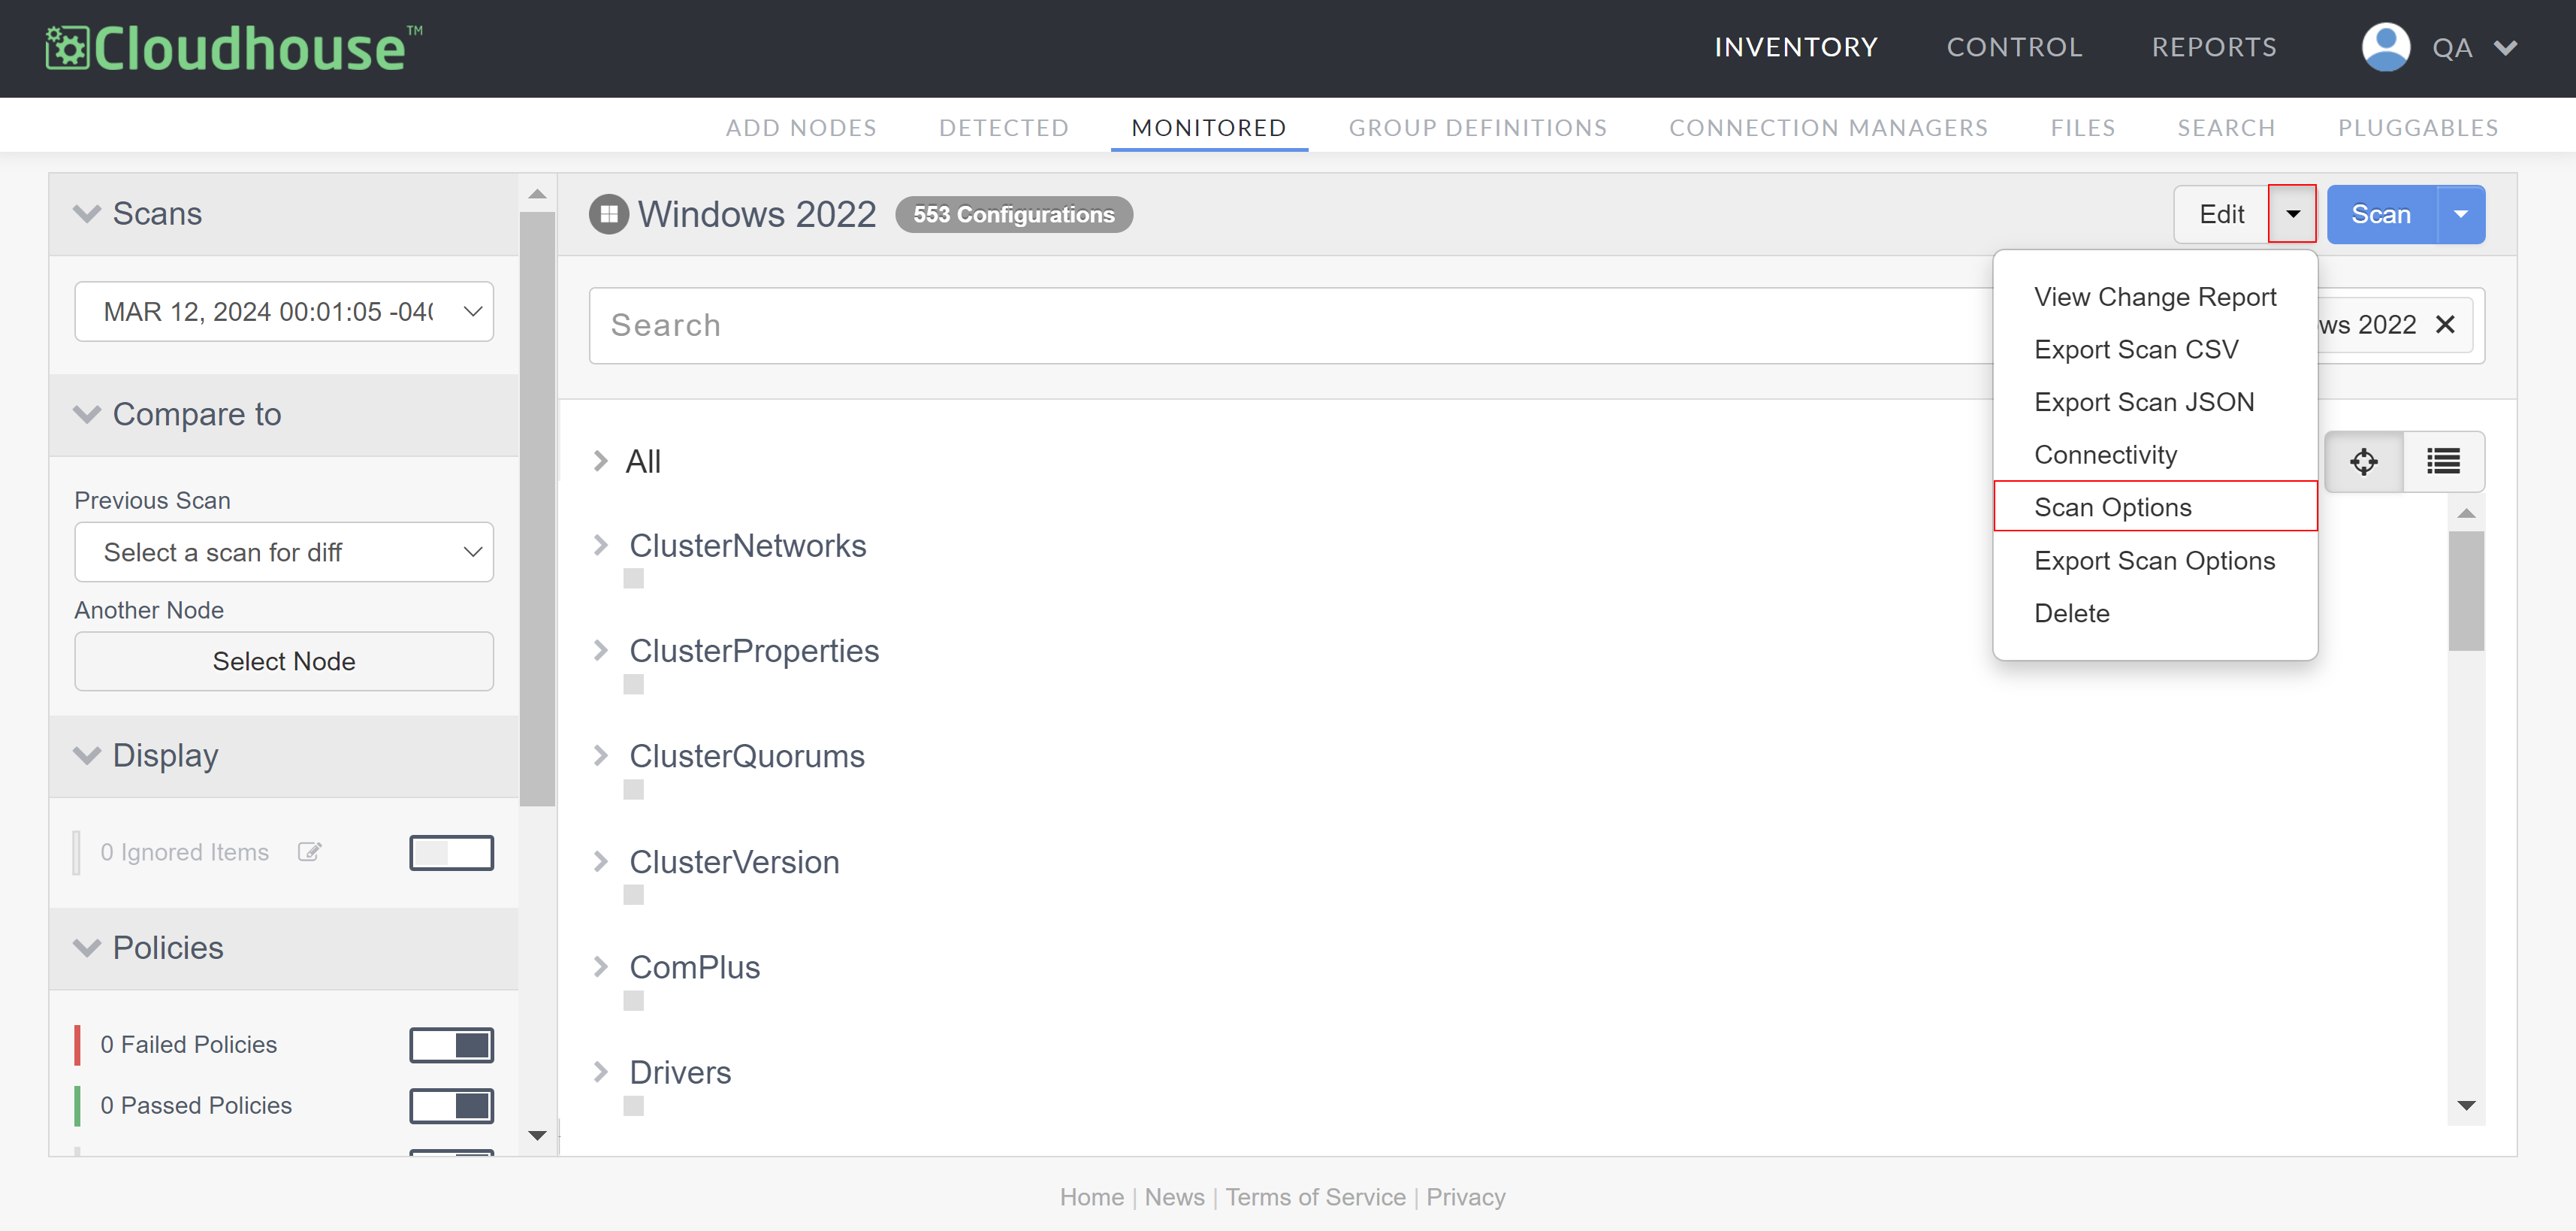Open the Files tab
Image resolution: width=2576 pixels, height=1231 pixels.
(x=2083, y=128)
